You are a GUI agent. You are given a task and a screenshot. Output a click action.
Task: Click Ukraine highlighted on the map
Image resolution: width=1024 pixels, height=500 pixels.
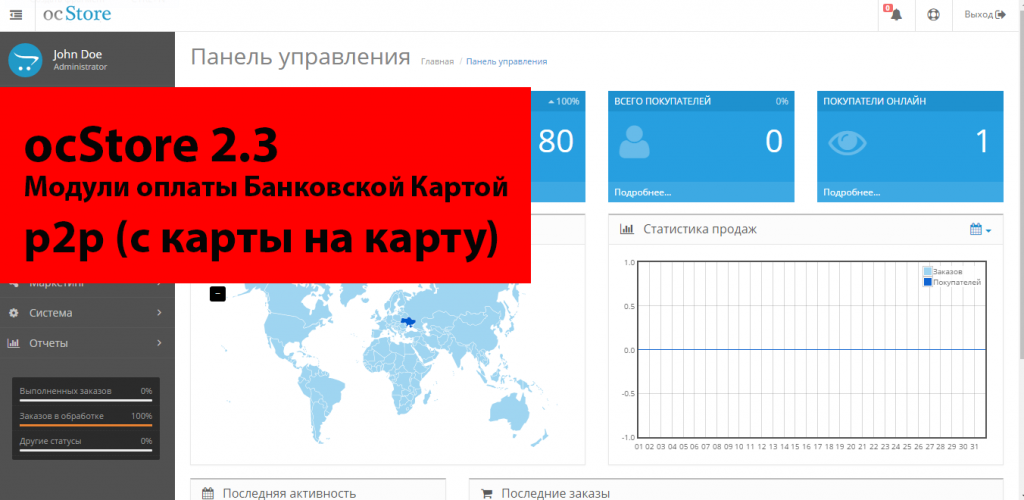coord(409,322)
